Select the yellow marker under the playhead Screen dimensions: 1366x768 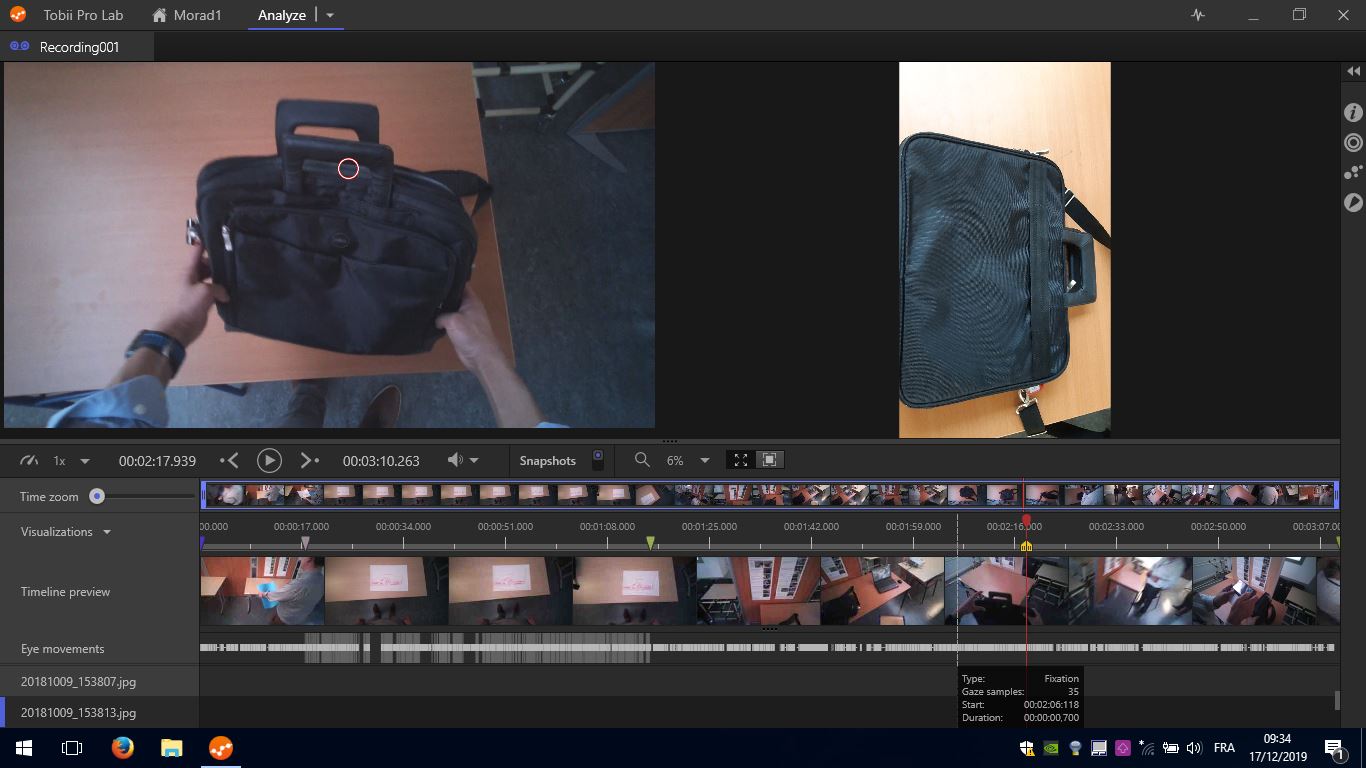[x=1026, y=545]
